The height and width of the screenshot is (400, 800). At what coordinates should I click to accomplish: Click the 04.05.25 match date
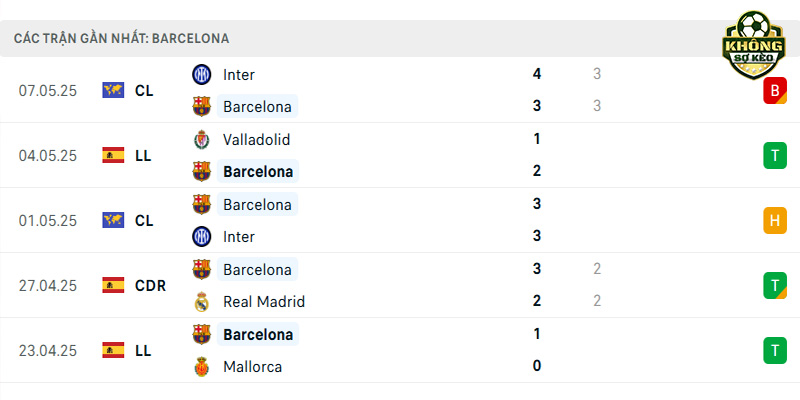48,156
